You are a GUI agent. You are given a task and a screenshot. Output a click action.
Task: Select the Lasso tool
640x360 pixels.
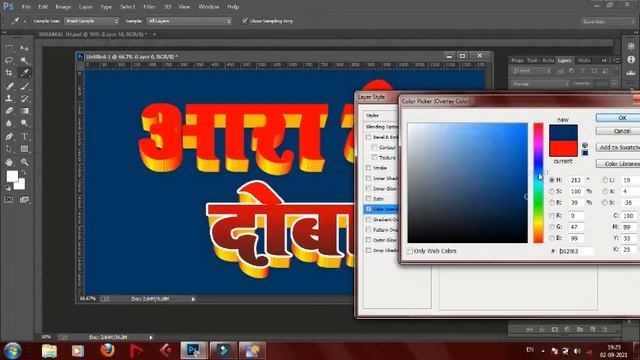click(9, 60)
